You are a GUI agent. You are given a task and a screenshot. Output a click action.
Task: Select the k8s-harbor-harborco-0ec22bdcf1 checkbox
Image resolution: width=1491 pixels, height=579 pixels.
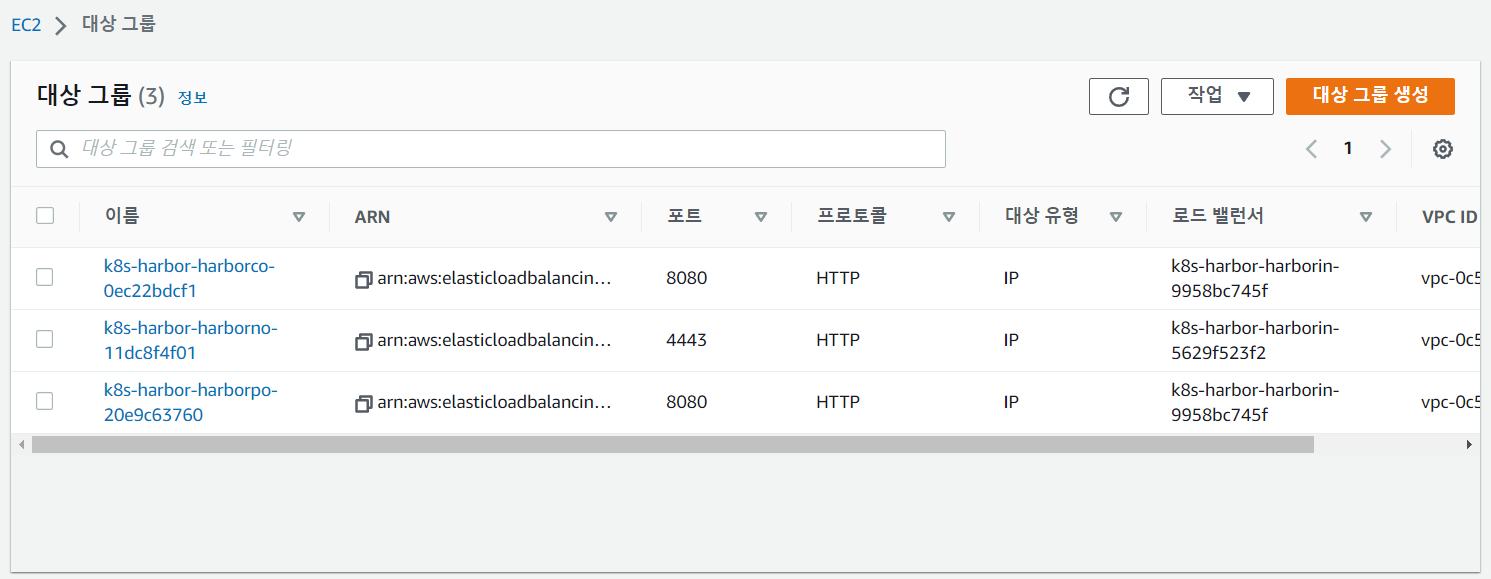click(x=45, y=277)
